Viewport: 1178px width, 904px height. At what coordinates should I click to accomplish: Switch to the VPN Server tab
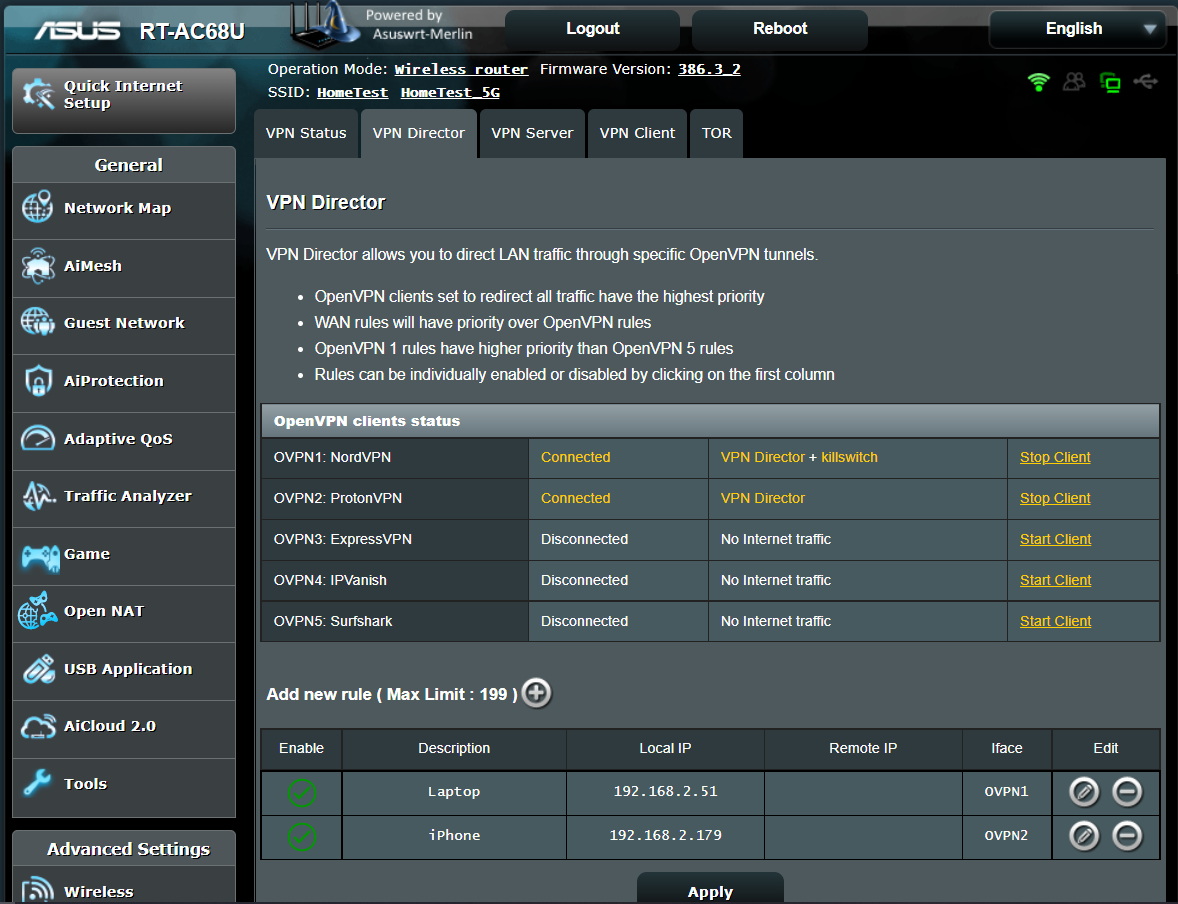[x=532, y=133]
